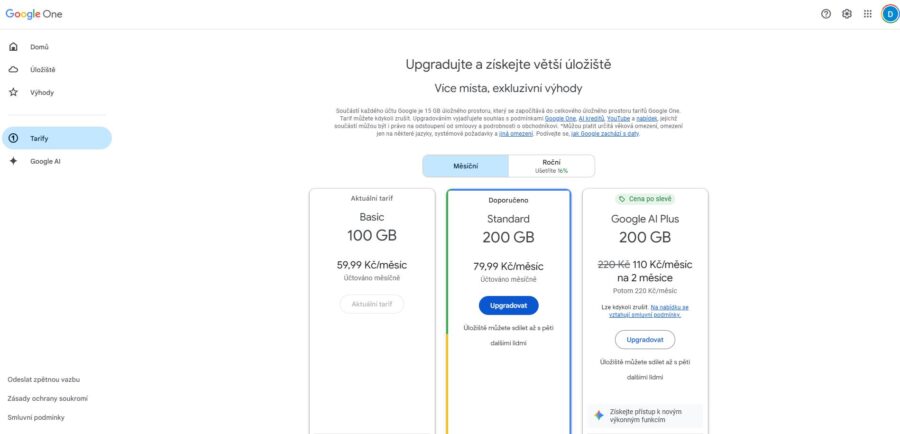Click the Výhody star icon
The width and height of the screenshot is (900, 434).
(13, 92)
